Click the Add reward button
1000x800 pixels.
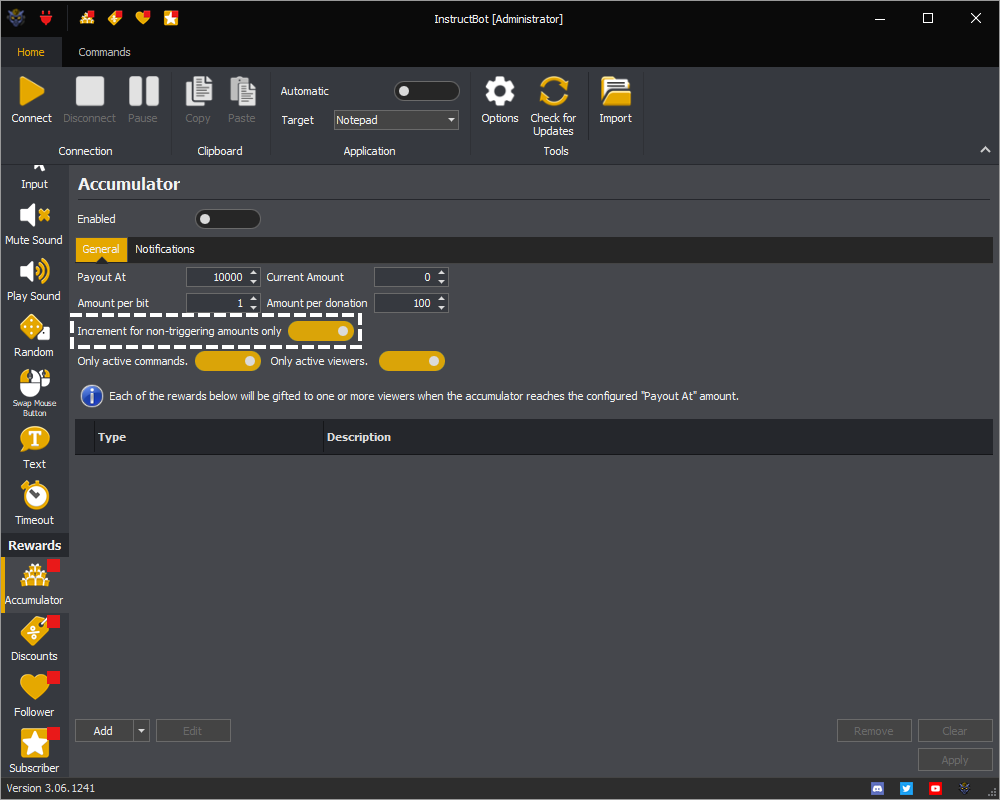[x=104, y=731]
